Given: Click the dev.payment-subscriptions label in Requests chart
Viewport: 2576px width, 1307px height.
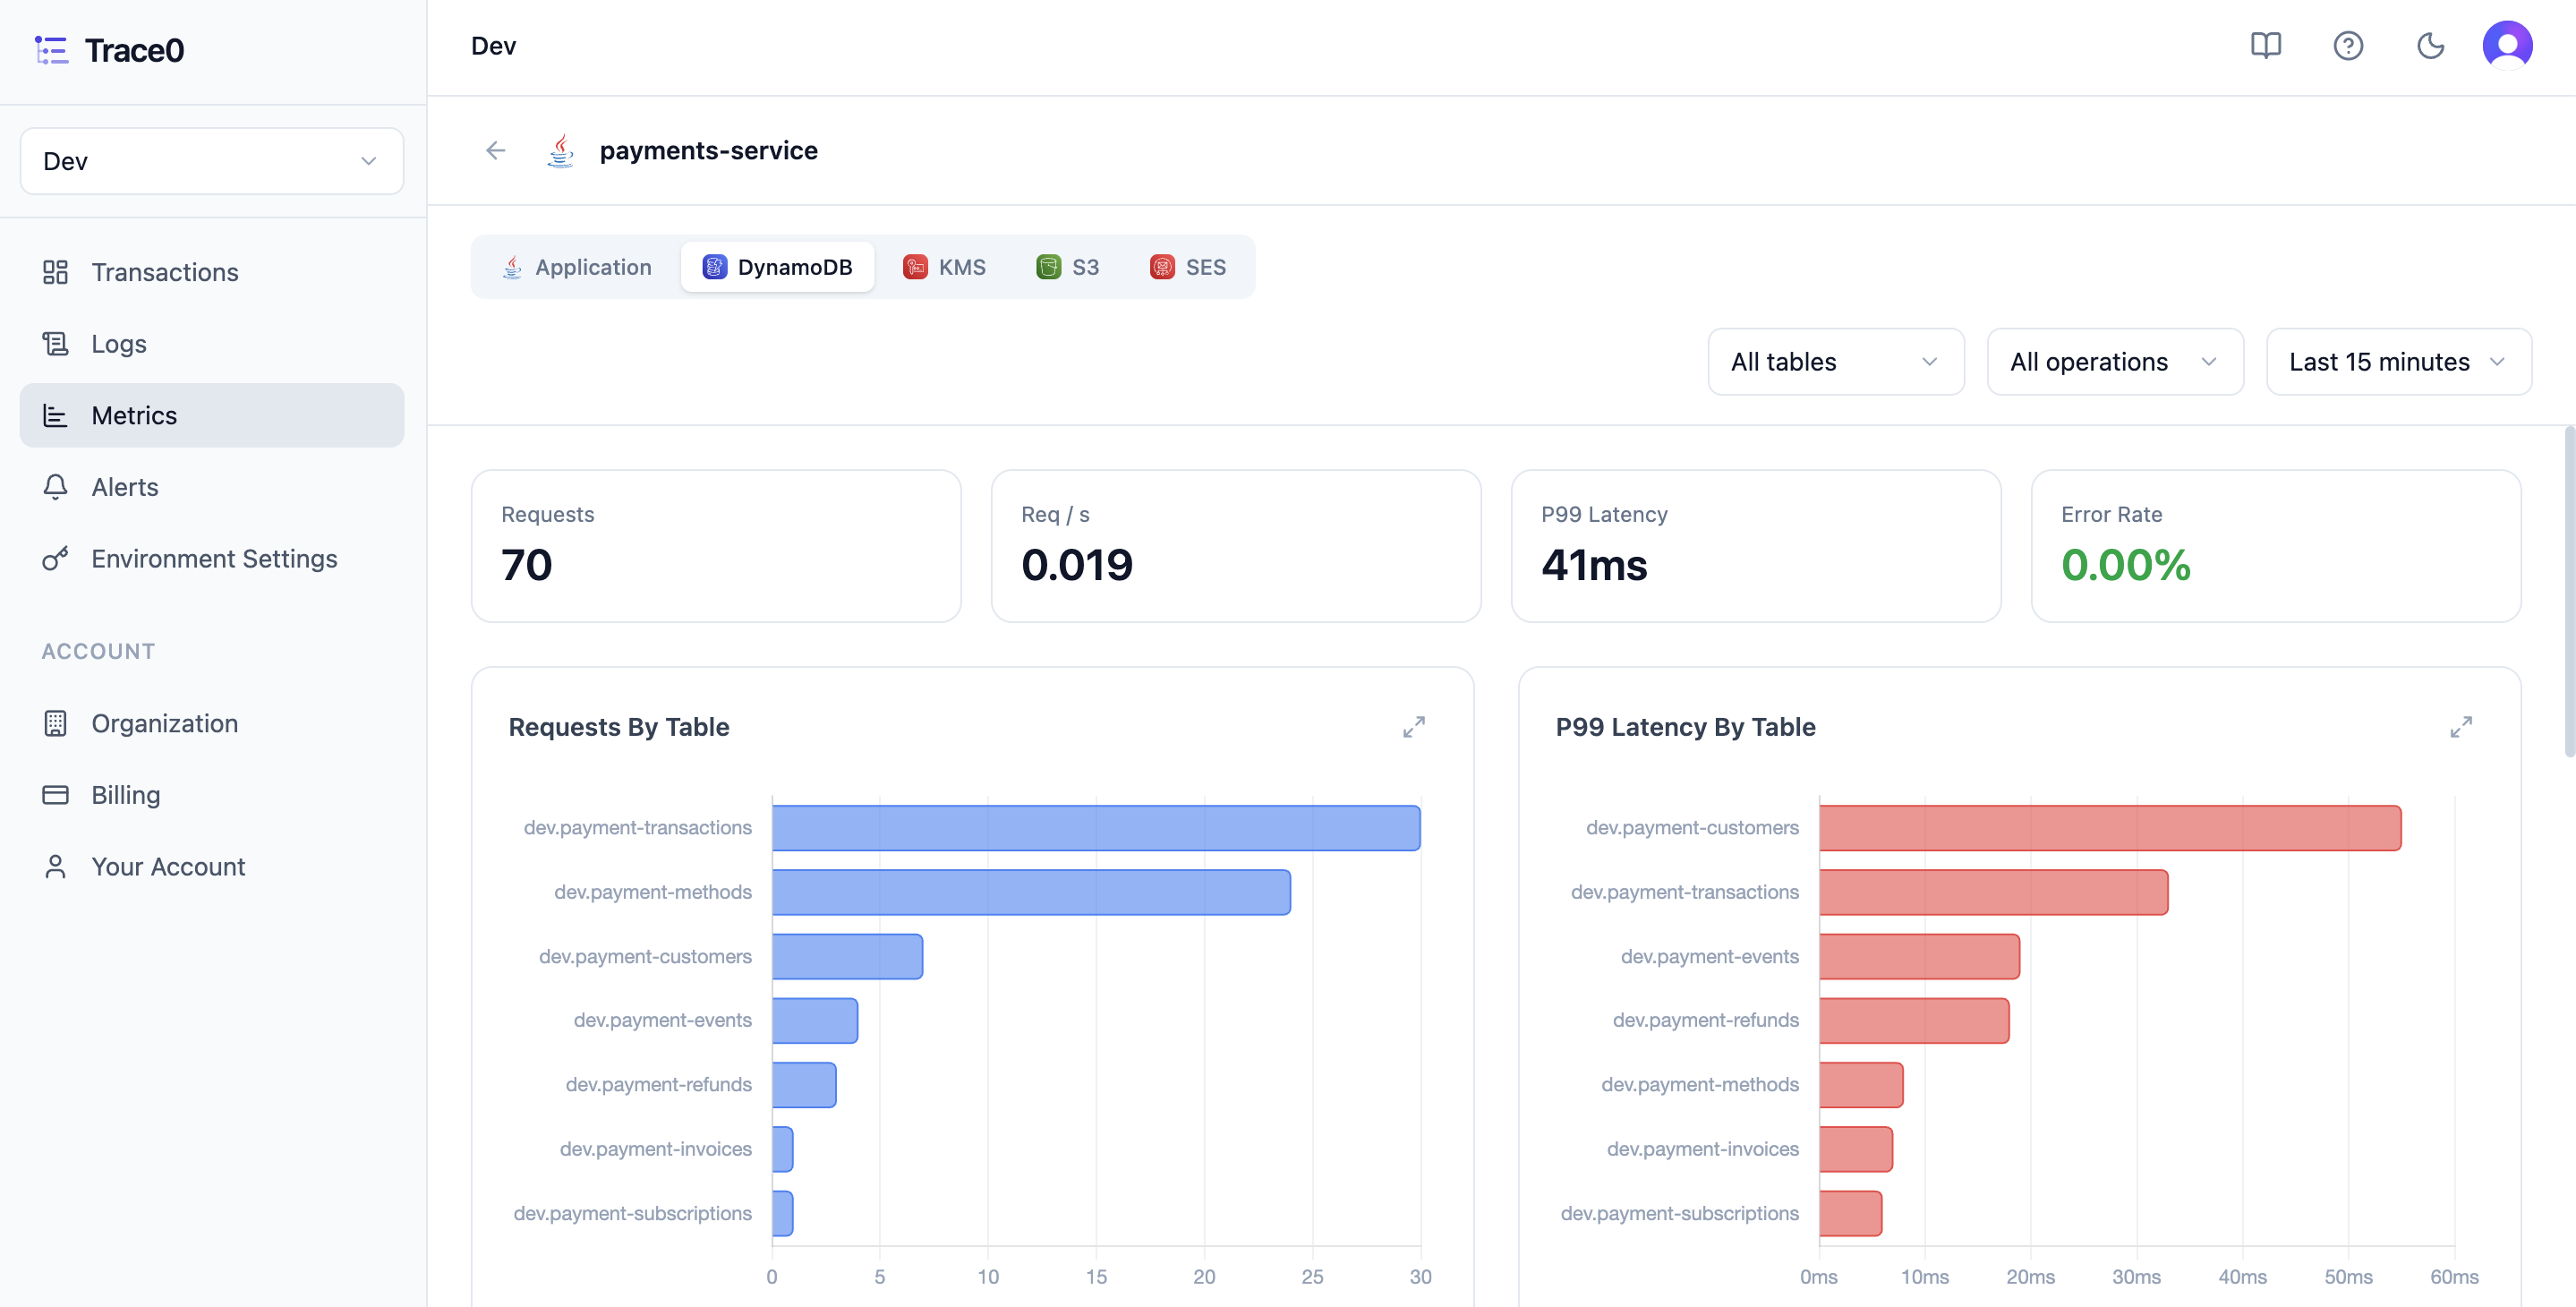Looking at the screenshot, I should click(632, 1213).
